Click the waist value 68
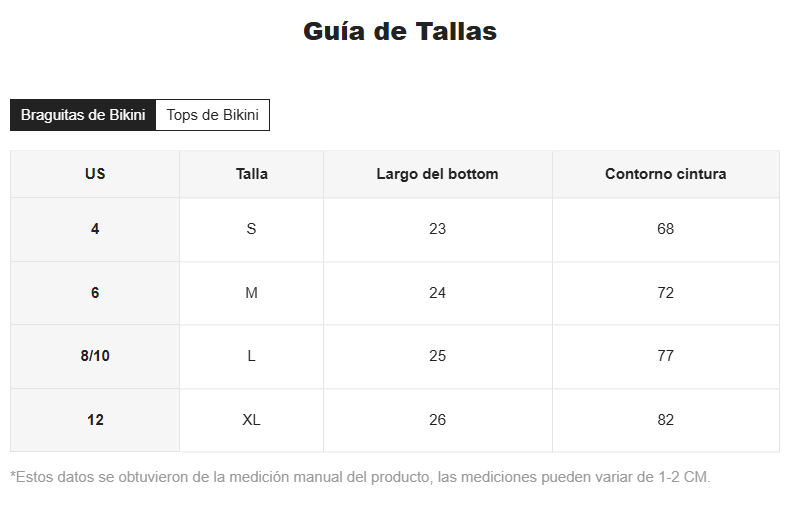Image resolution: width=793 pixels, height=507 pixels. click(666, 229)
